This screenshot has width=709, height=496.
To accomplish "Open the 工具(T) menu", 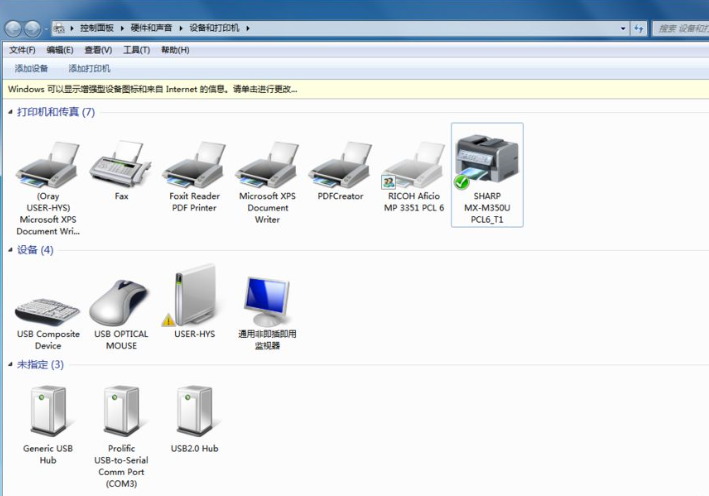I will 136,50.
